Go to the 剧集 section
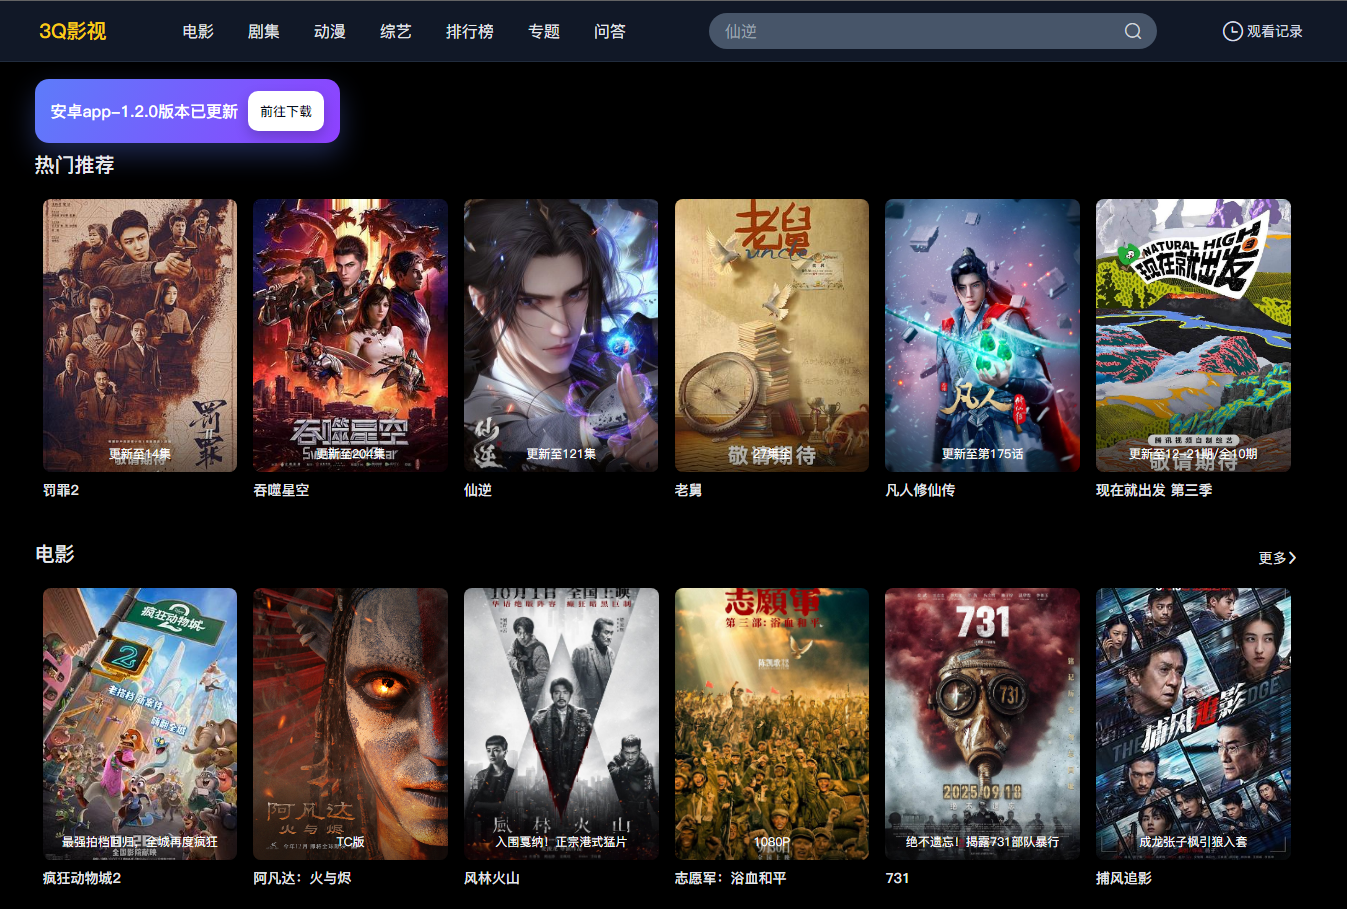This screenshot has height=909, width=1347. tap(264, 31)
